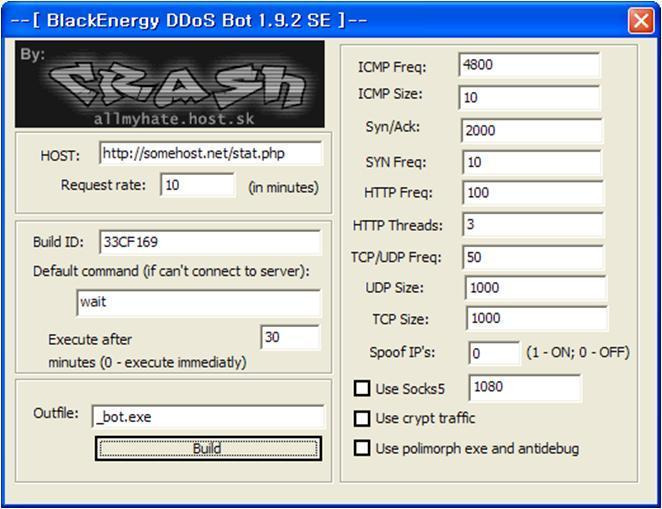
Task: Click the Spoof IP's field
Action: [x=494, y=353]
